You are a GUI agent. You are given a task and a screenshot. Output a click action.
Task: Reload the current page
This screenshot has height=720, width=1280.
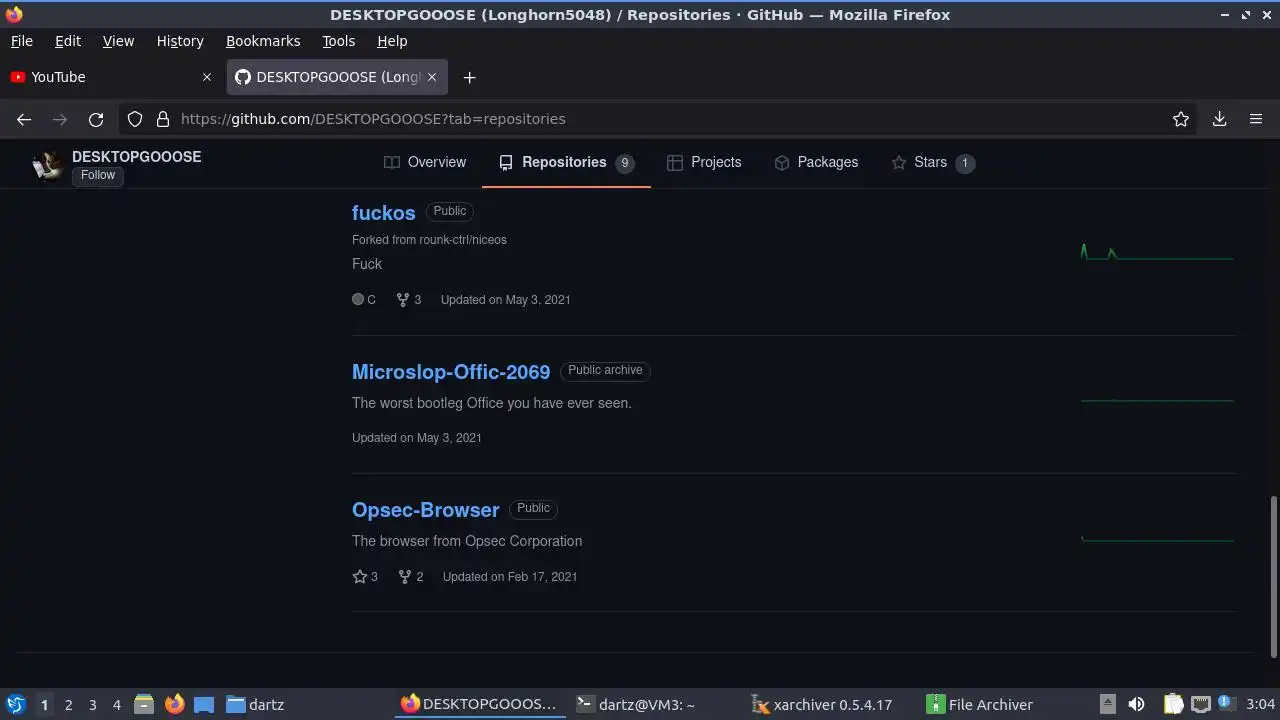96,119
